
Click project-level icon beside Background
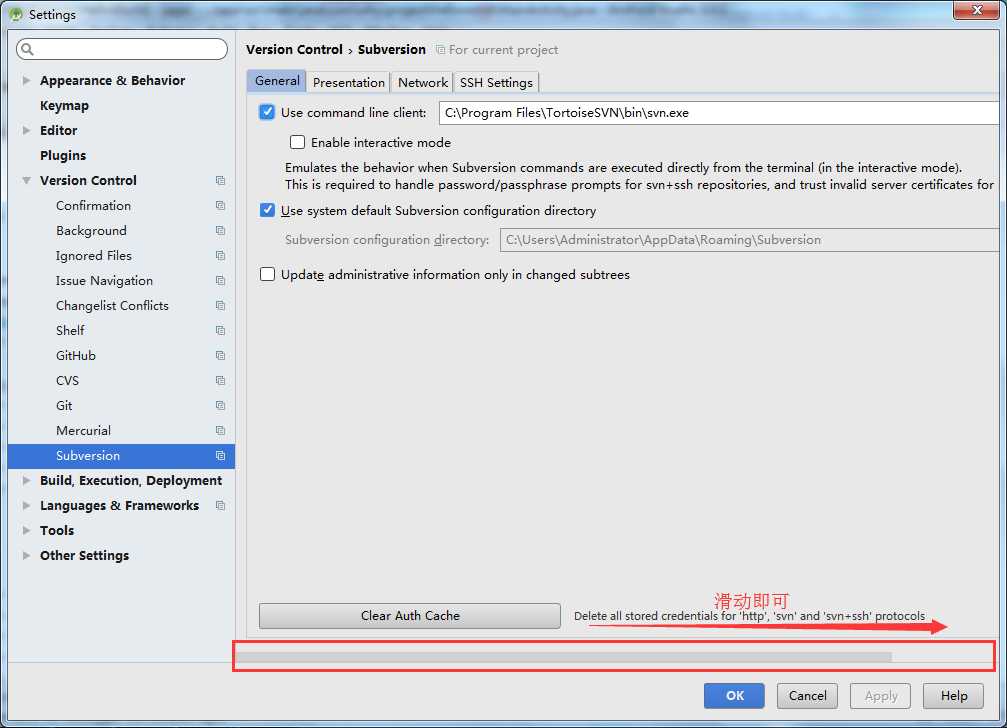[220, 230]
